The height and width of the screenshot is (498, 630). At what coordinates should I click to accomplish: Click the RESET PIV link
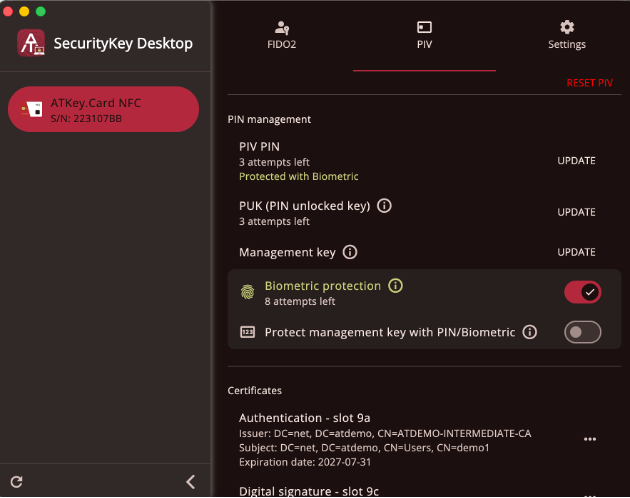589,83
